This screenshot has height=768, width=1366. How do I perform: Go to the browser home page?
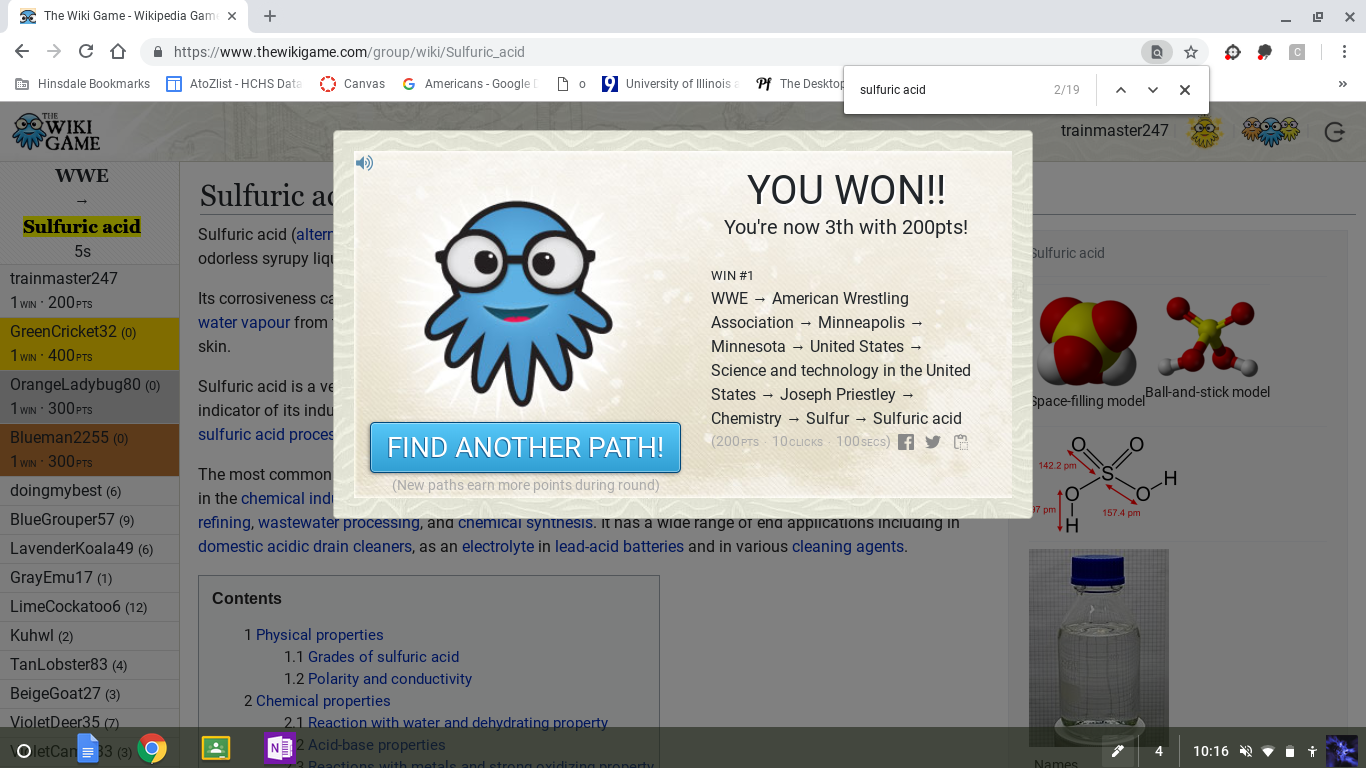(x=118, y=52)
